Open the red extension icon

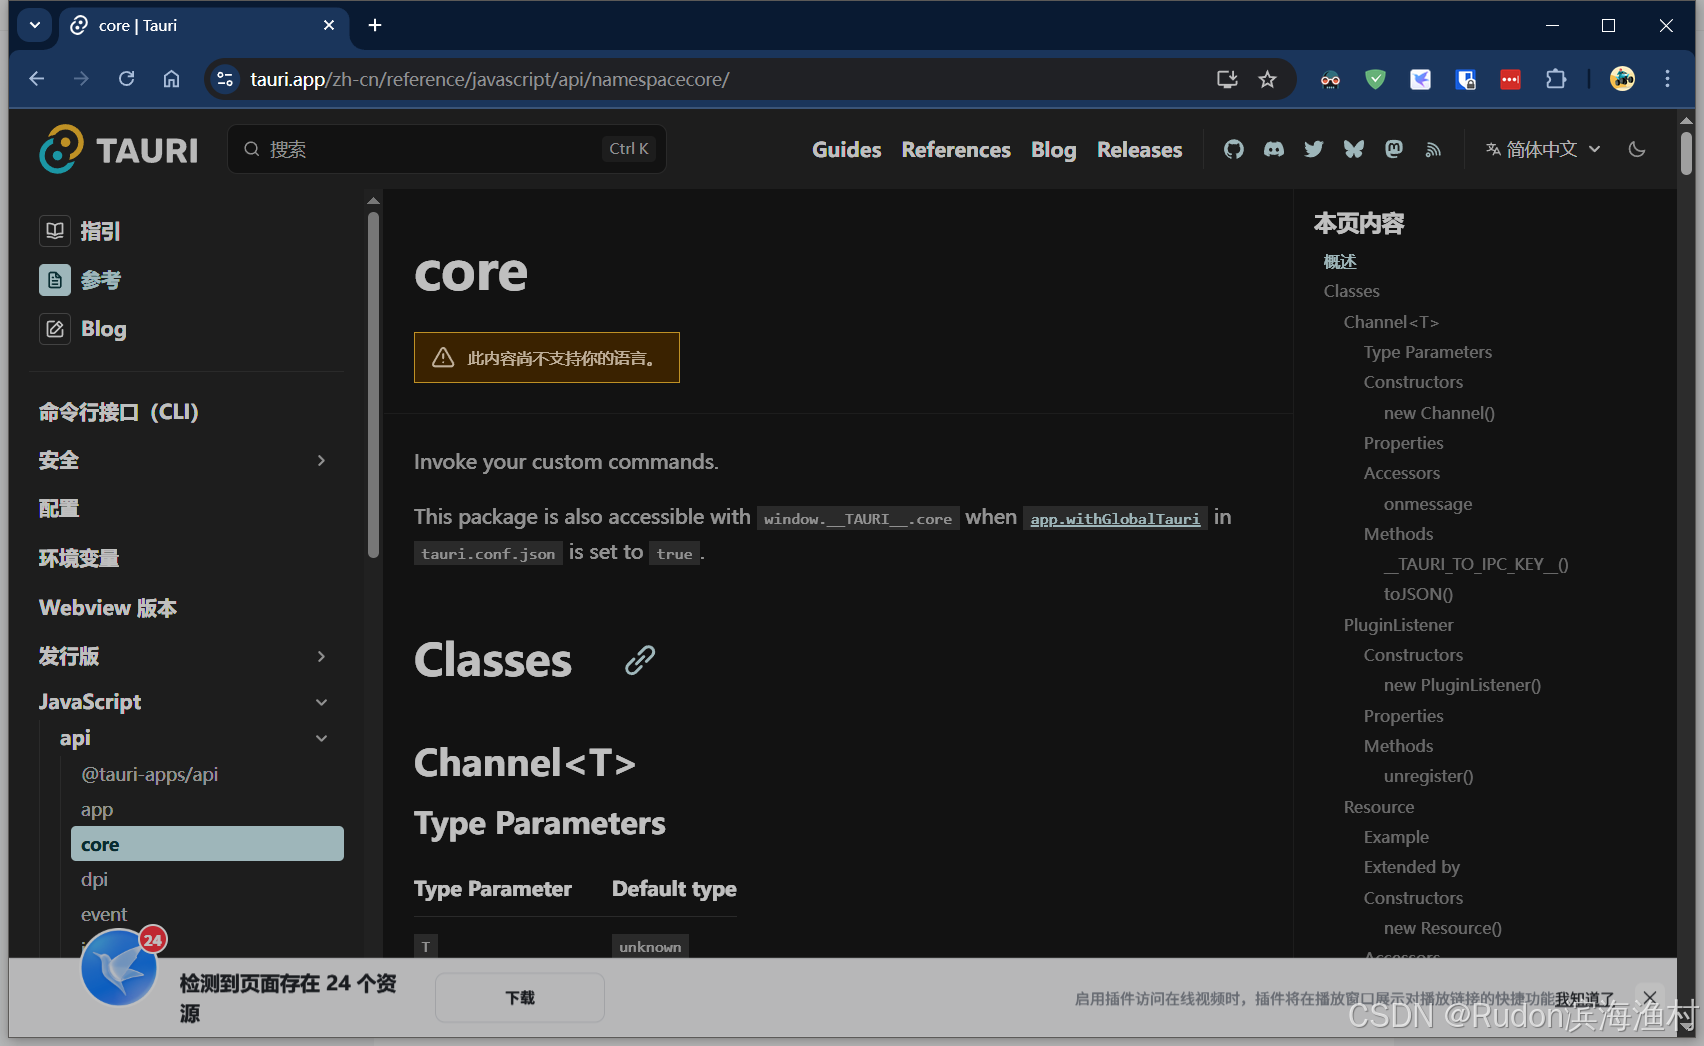(1510, 79)
